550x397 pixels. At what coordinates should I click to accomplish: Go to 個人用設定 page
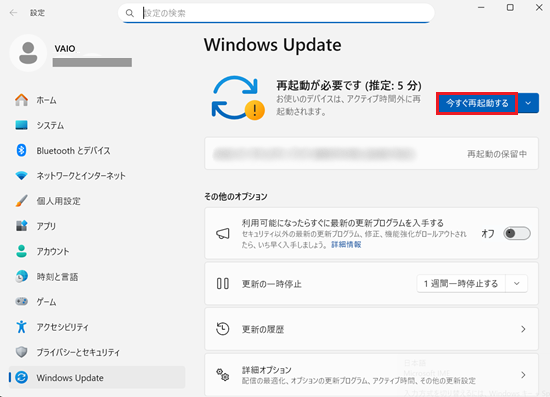(97, 201)
